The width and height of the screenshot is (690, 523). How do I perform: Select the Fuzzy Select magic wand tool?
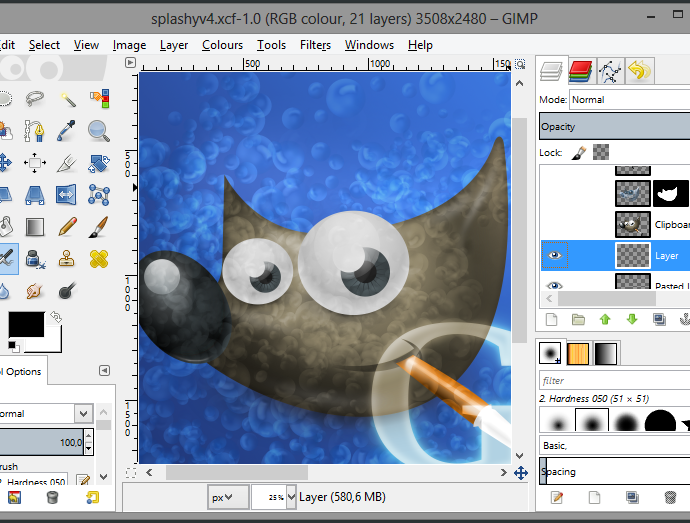pos(67,98)
